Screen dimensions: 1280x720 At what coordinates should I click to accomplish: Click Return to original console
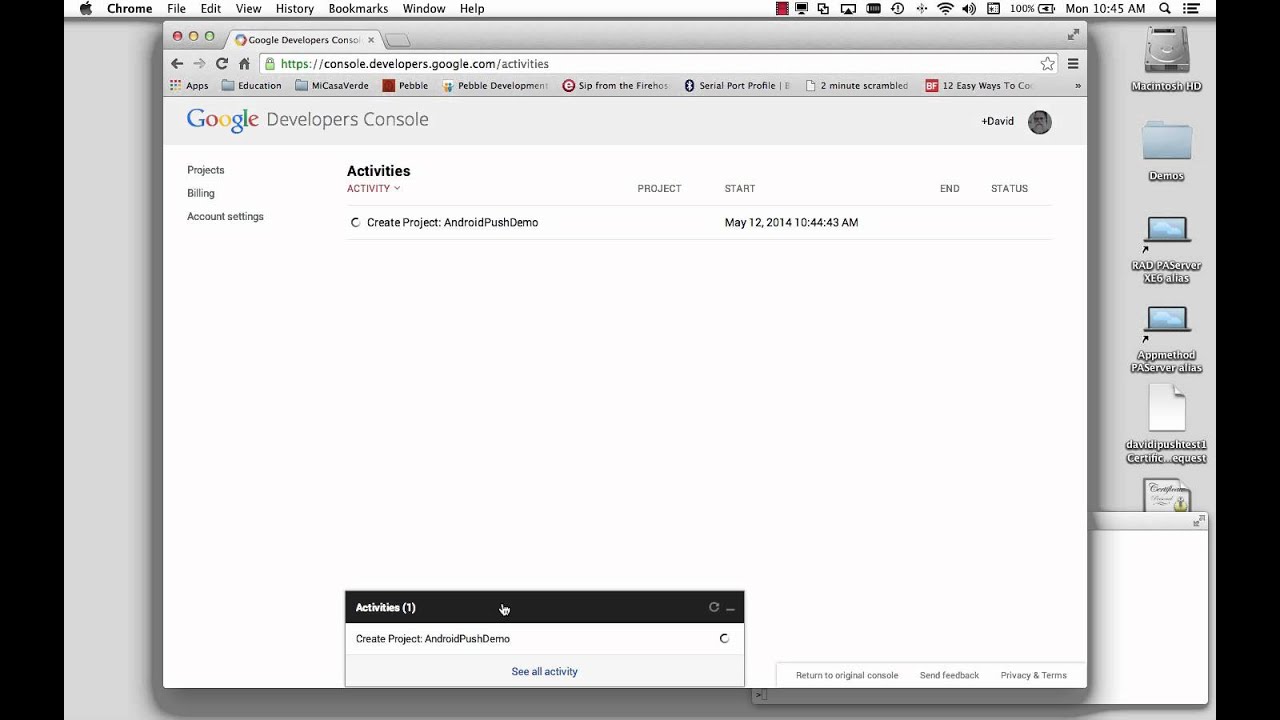(847, 675)
